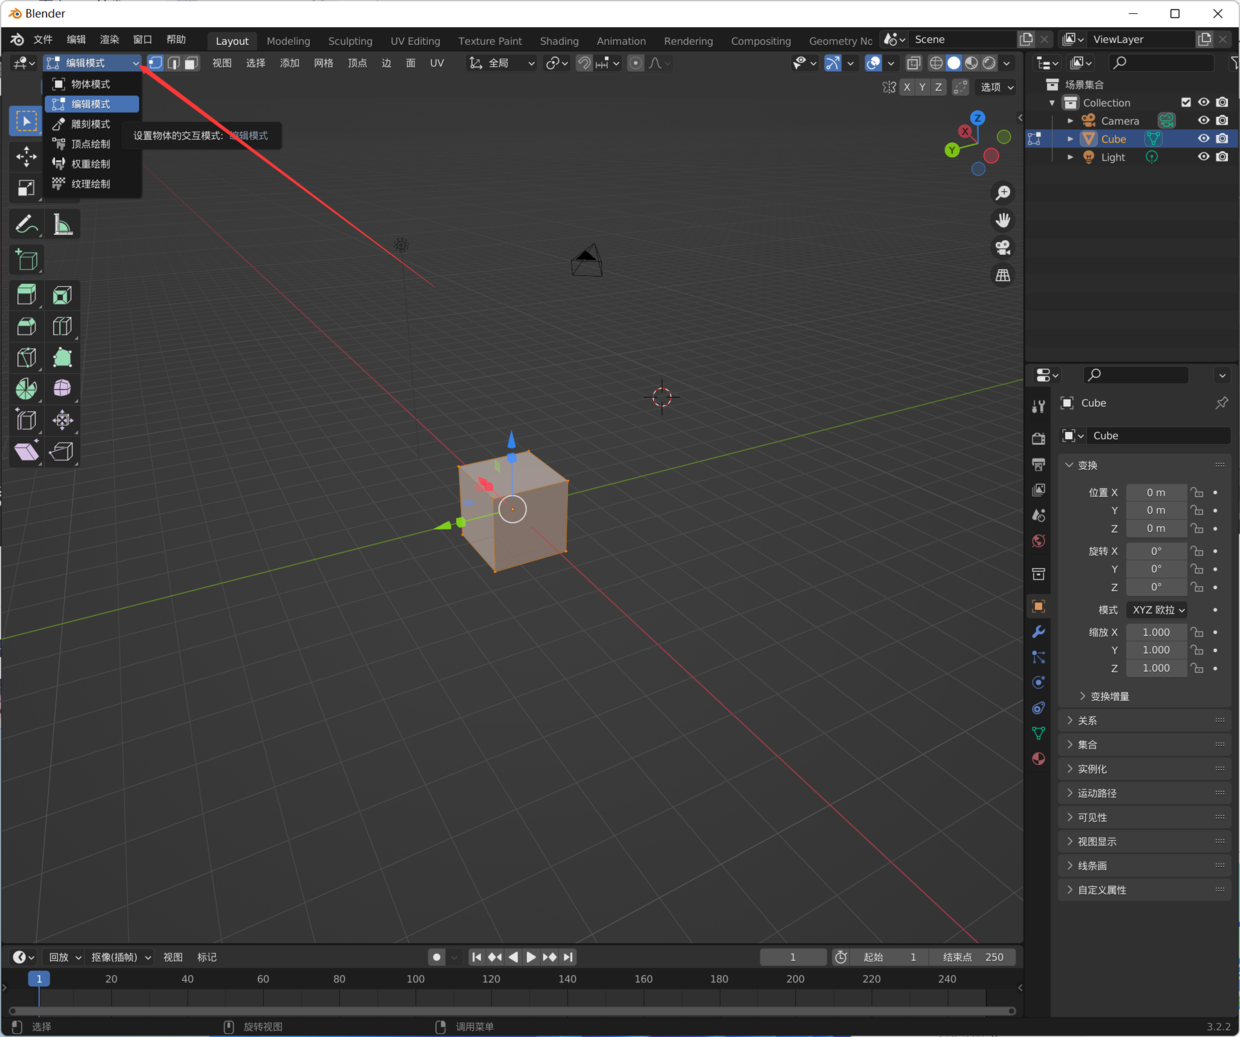The height and width of the screenshot is (1037, 1240).
Task: Open the World properties tab
Action: 1038,541
